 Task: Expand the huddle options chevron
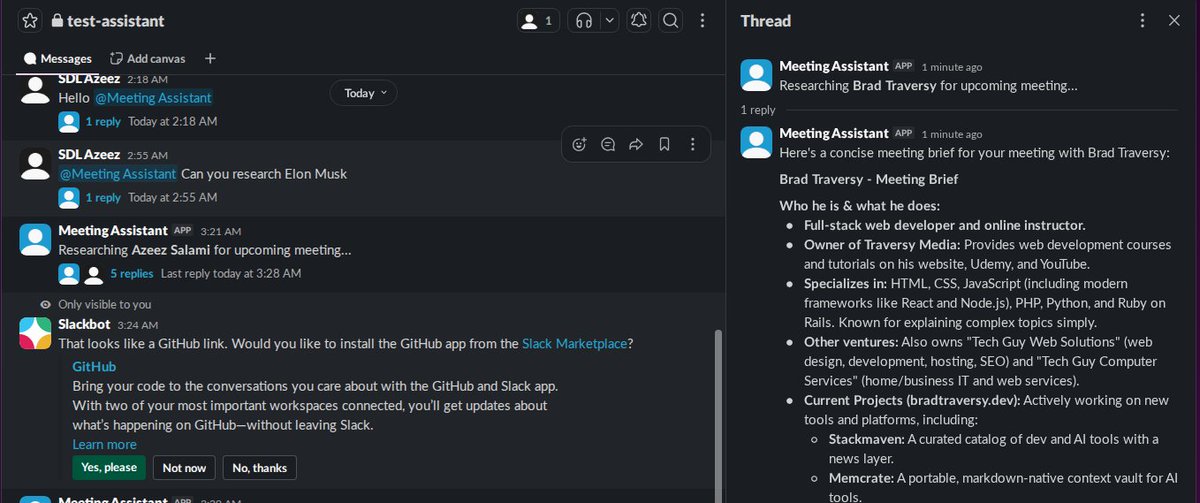point(609,20)
